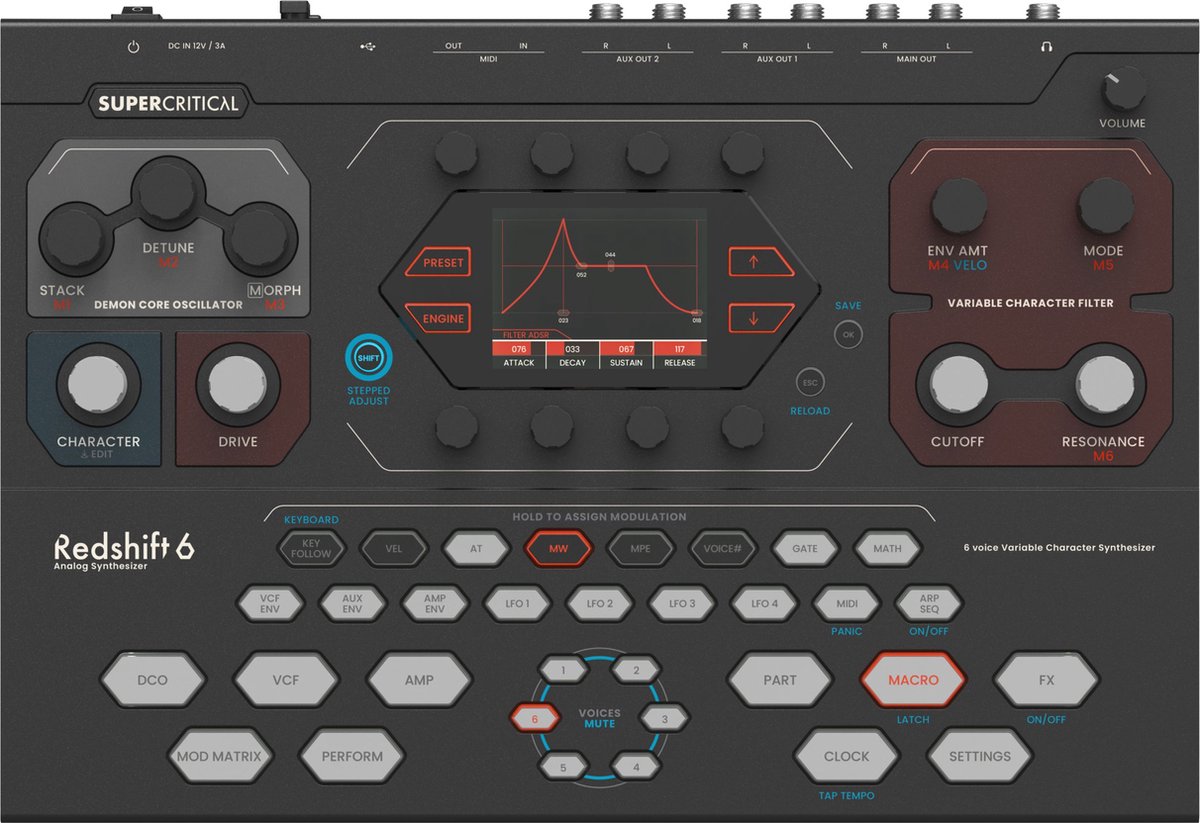Mute voice 4 in the voices ring

[x=636, y=767]
